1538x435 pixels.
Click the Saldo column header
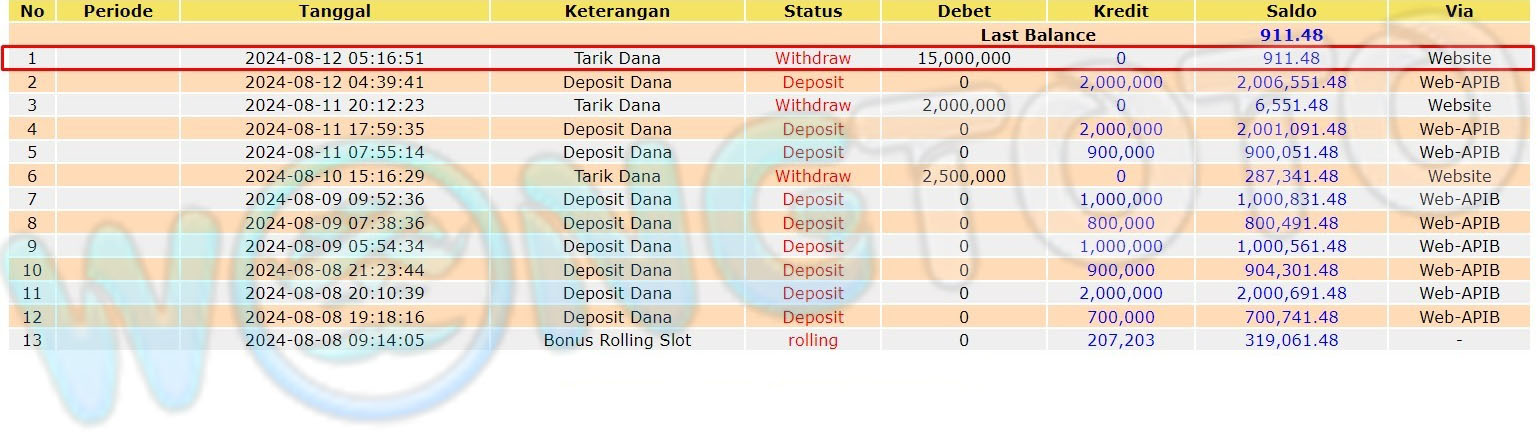click(x=1291, y=11)
